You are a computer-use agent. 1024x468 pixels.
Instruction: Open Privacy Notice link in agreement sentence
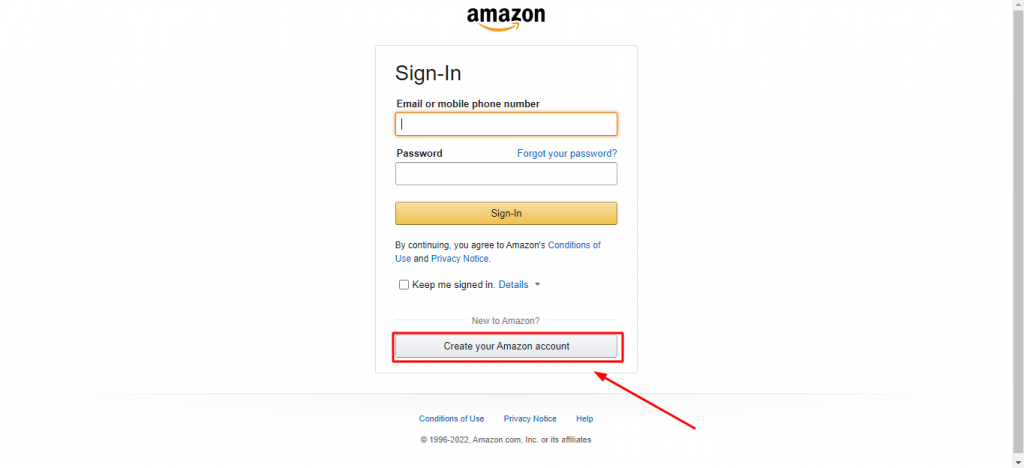point(460,258)
